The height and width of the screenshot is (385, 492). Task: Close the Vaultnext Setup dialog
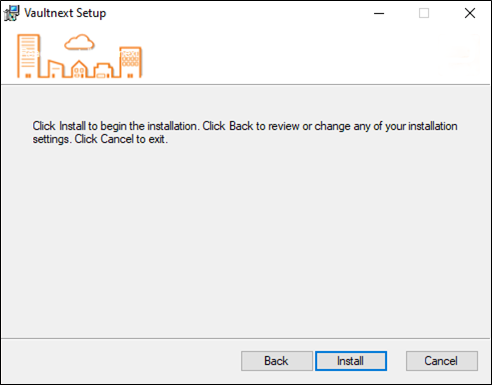coord(470,13)
